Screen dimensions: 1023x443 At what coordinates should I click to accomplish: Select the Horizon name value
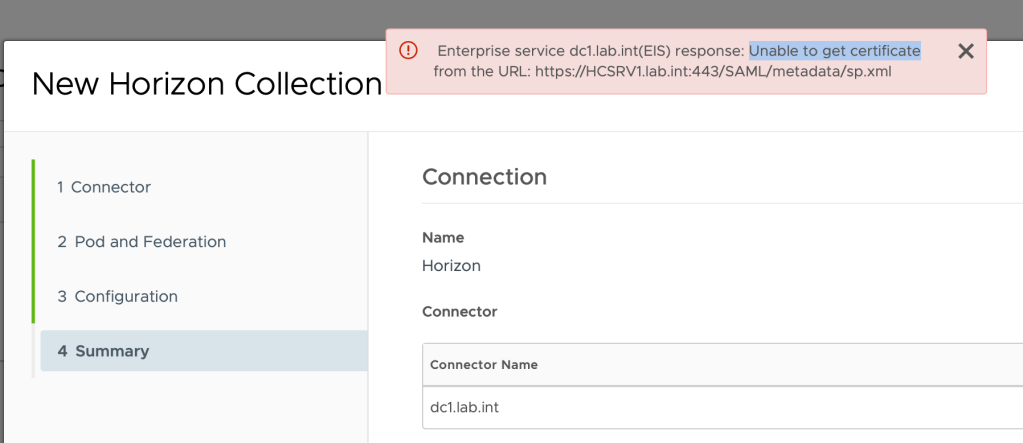(x=451, y=266)
